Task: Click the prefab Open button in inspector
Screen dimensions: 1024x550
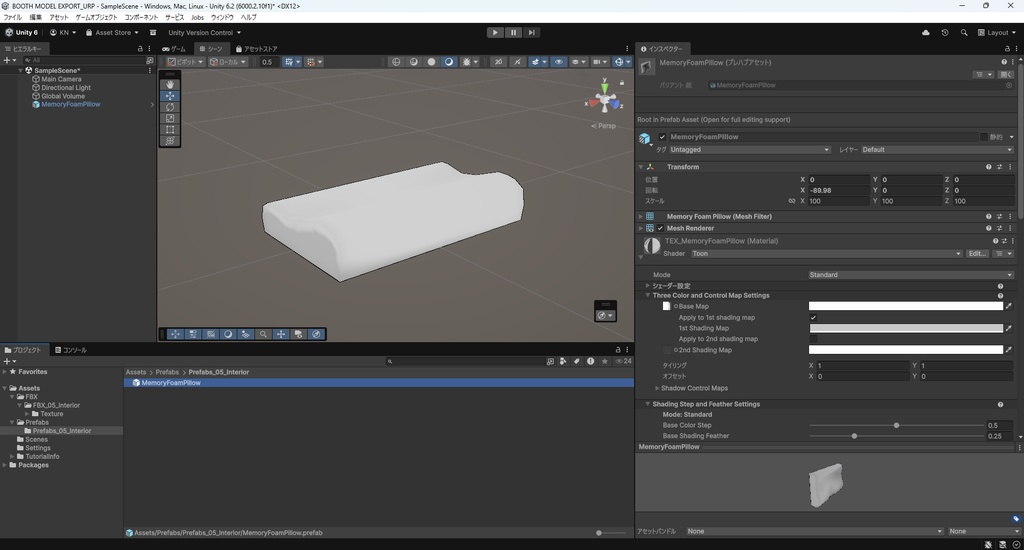Action: point(1005,74)
